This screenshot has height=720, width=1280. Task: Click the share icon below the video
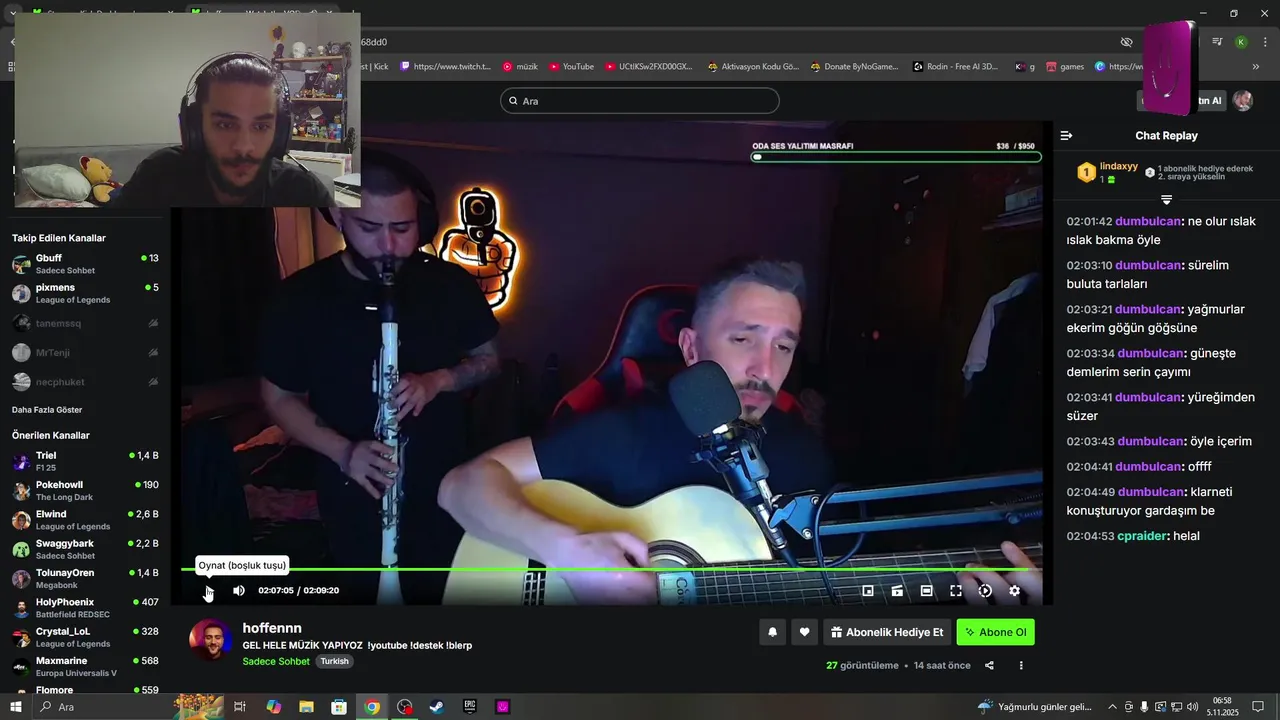point(989,666)
